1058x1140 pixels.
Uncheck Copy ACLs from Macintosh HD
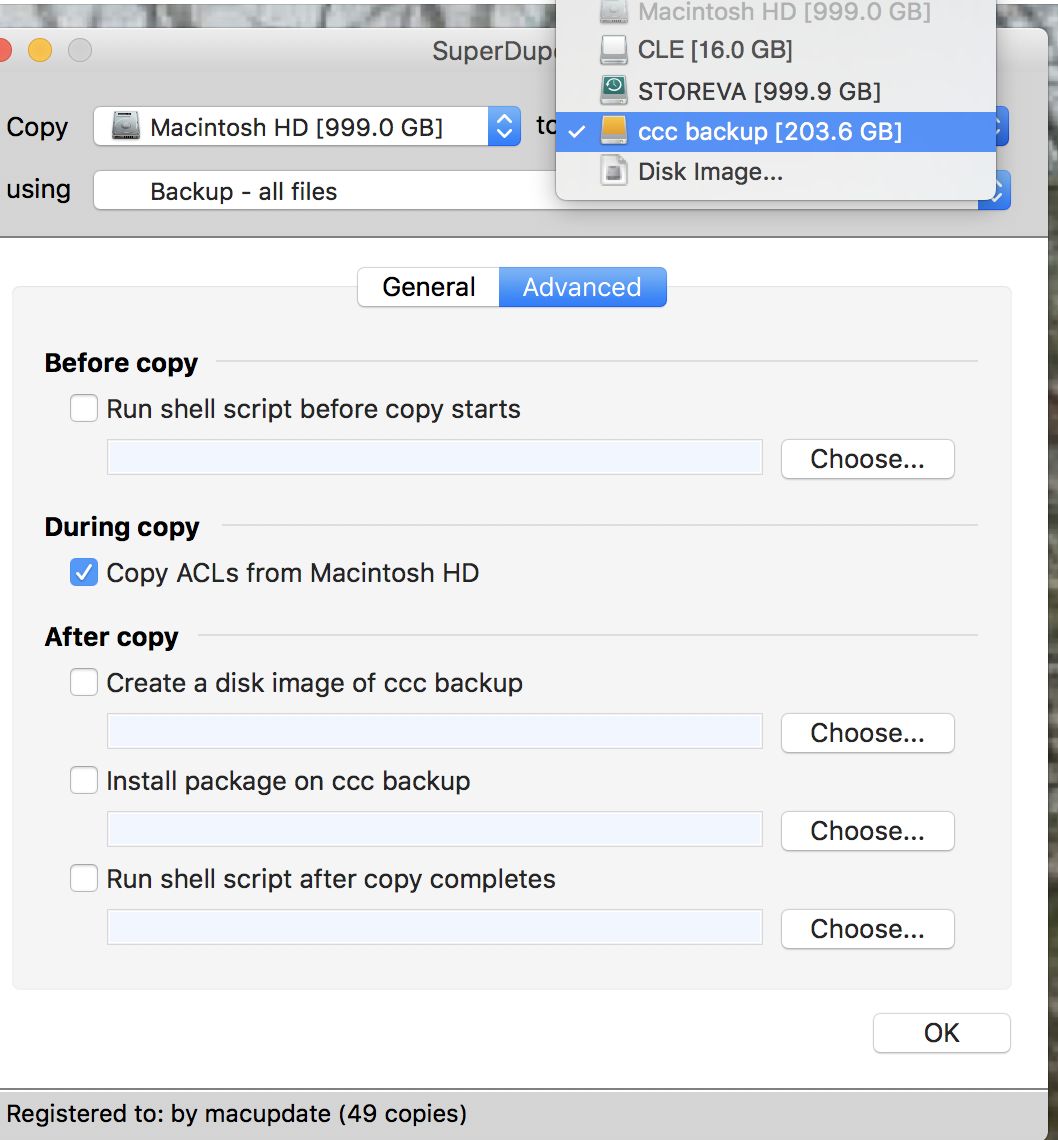pyautogui.click(x=84, y=573)
